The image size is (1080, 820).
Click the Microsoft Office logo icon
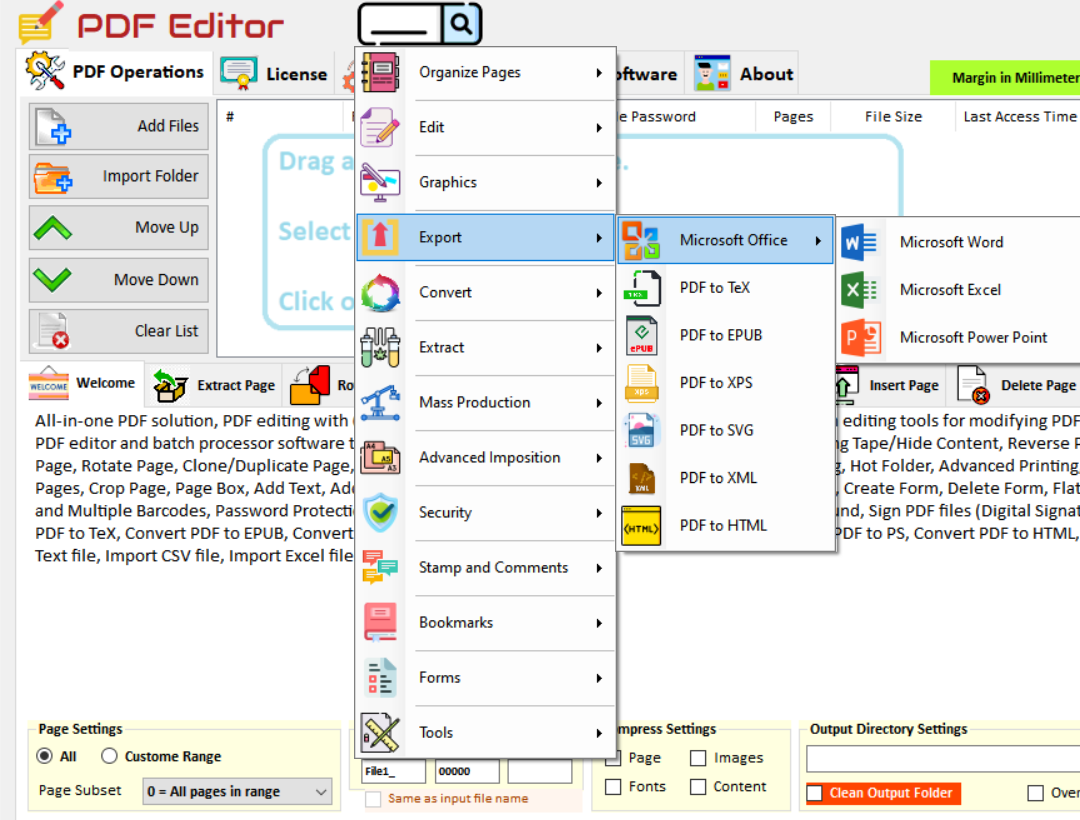[x=641, y=240]
